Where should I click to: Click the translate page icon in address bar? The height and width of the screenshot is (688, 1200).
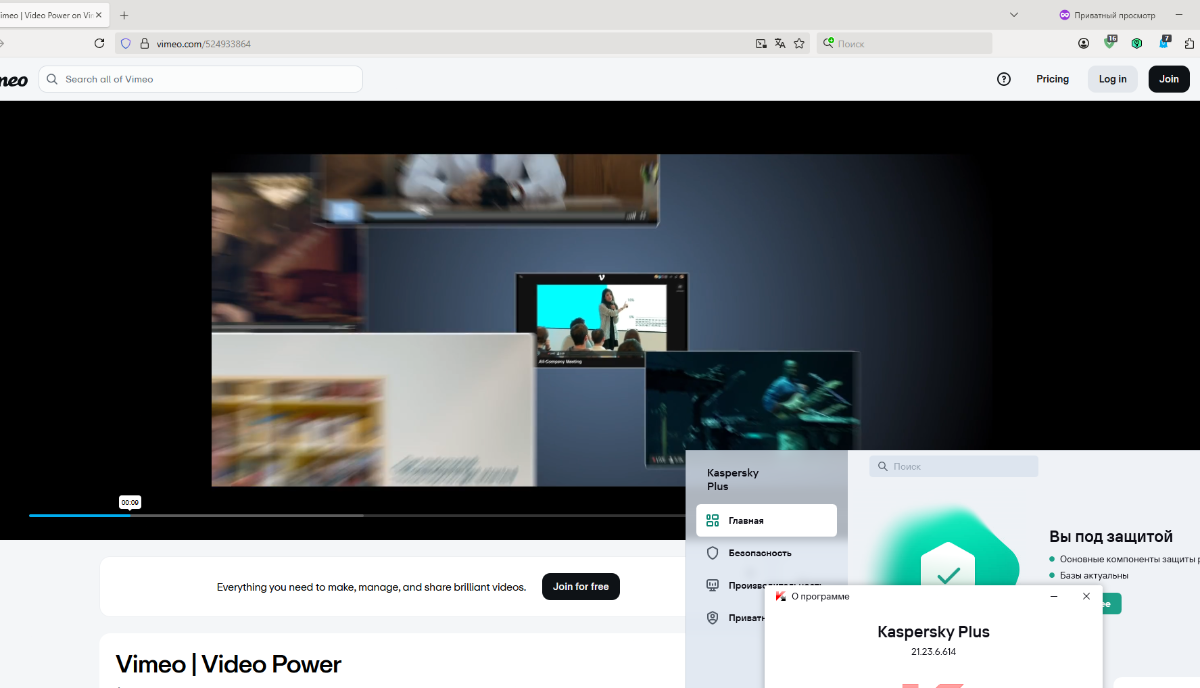[x=780, y=43]
